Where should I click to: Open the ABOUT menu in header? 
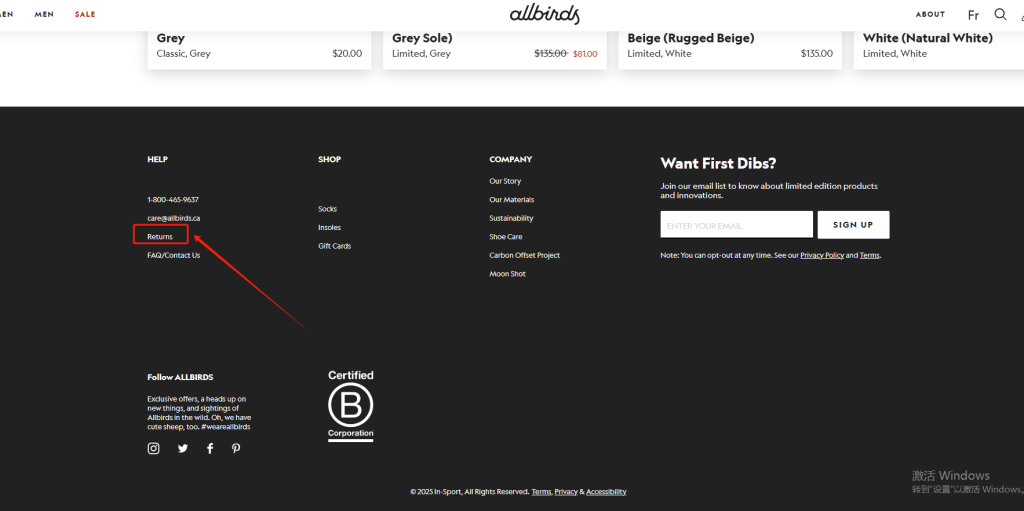pos(930,14)
